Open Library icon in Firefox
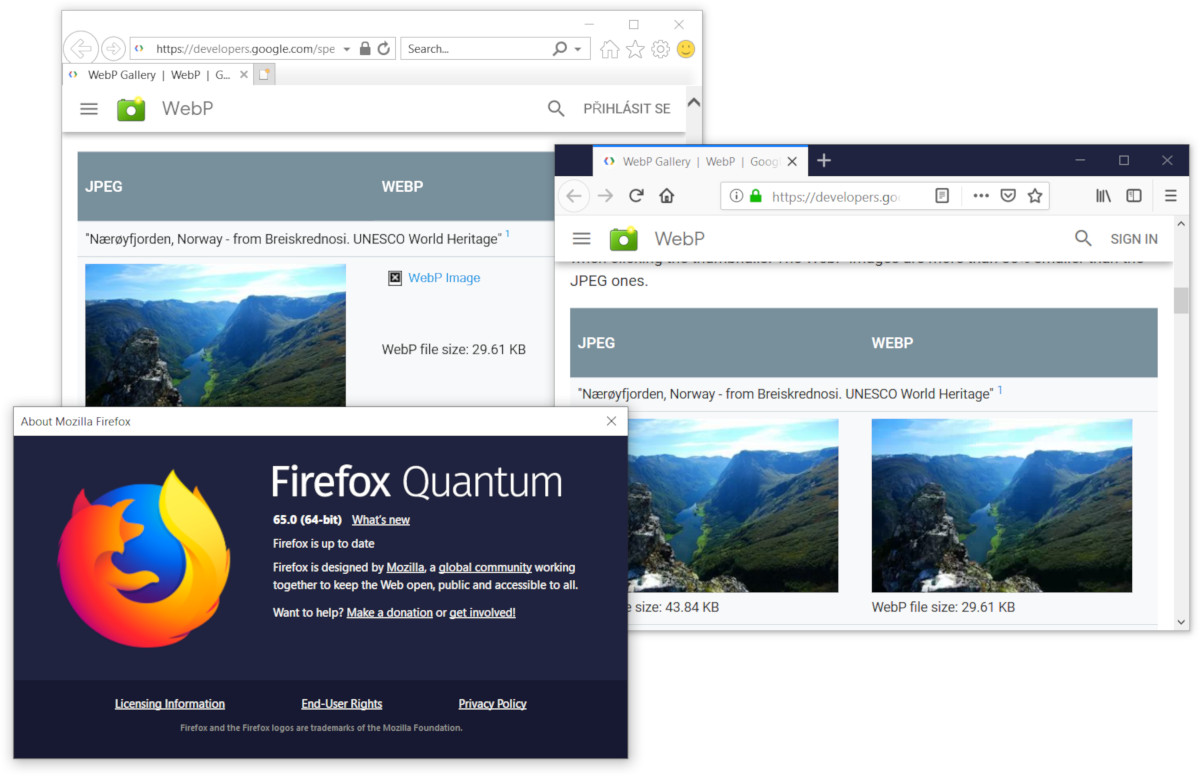The image size is (1200, 776). [1103, 196]
